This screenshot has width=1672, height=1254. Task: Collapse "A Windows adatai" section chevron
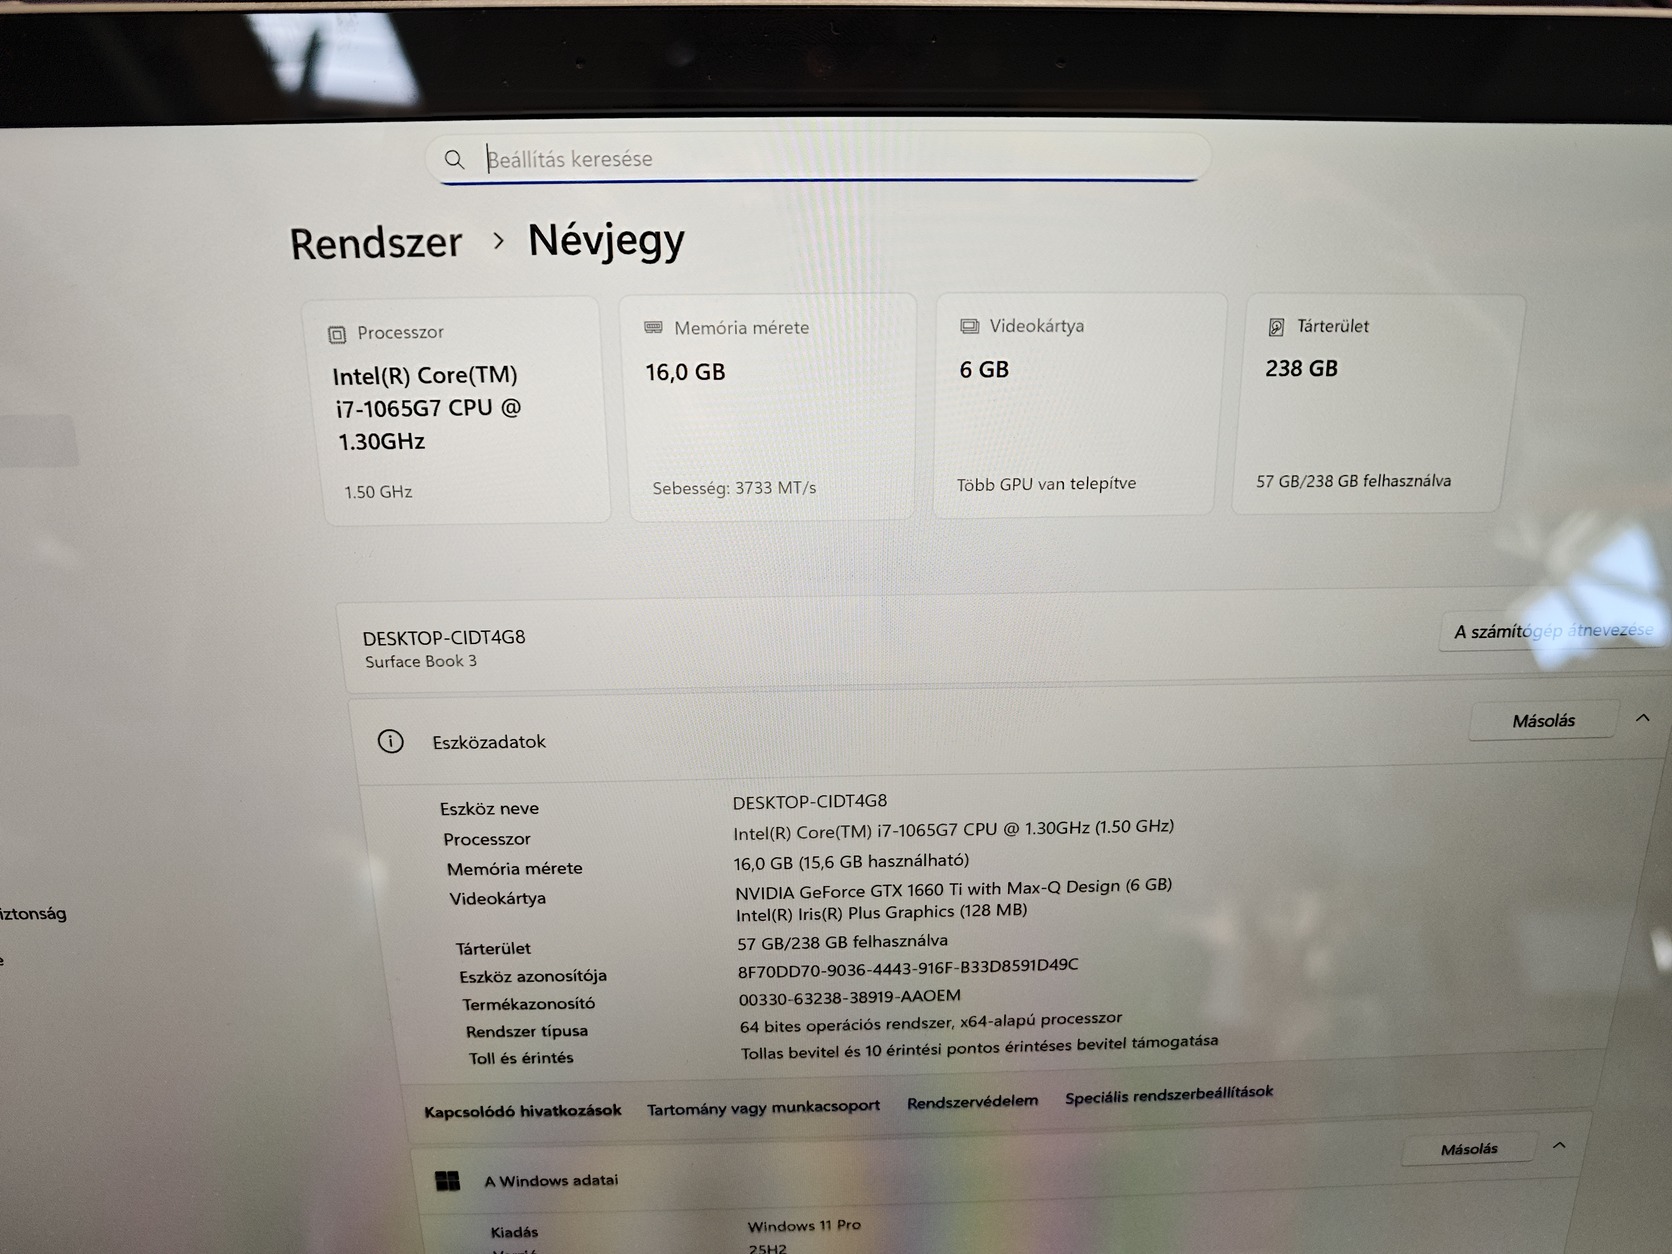[1559, 1146]
